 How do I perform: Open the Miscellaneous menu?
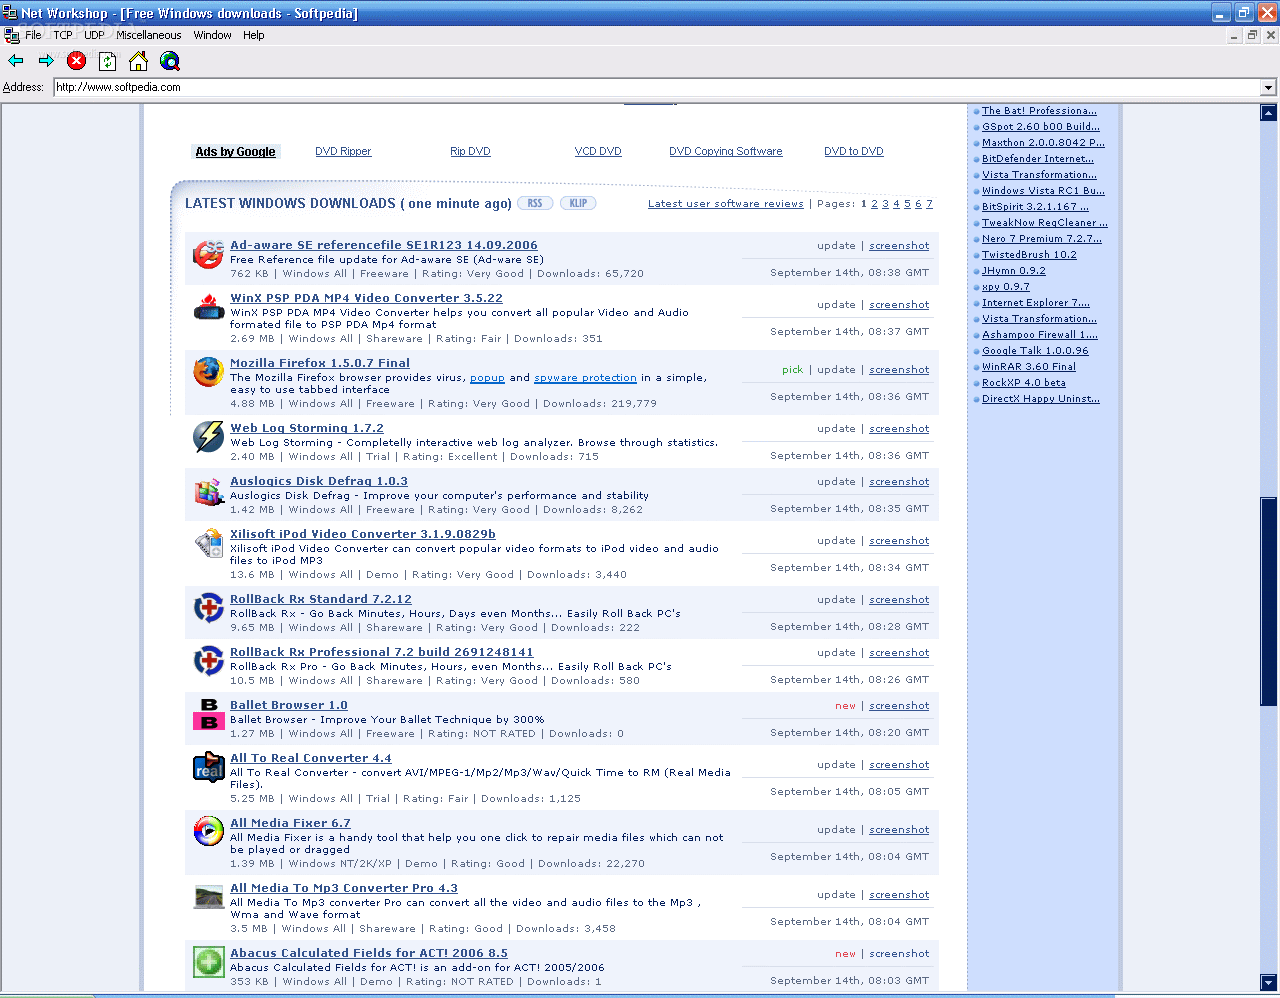pos(149,35)
